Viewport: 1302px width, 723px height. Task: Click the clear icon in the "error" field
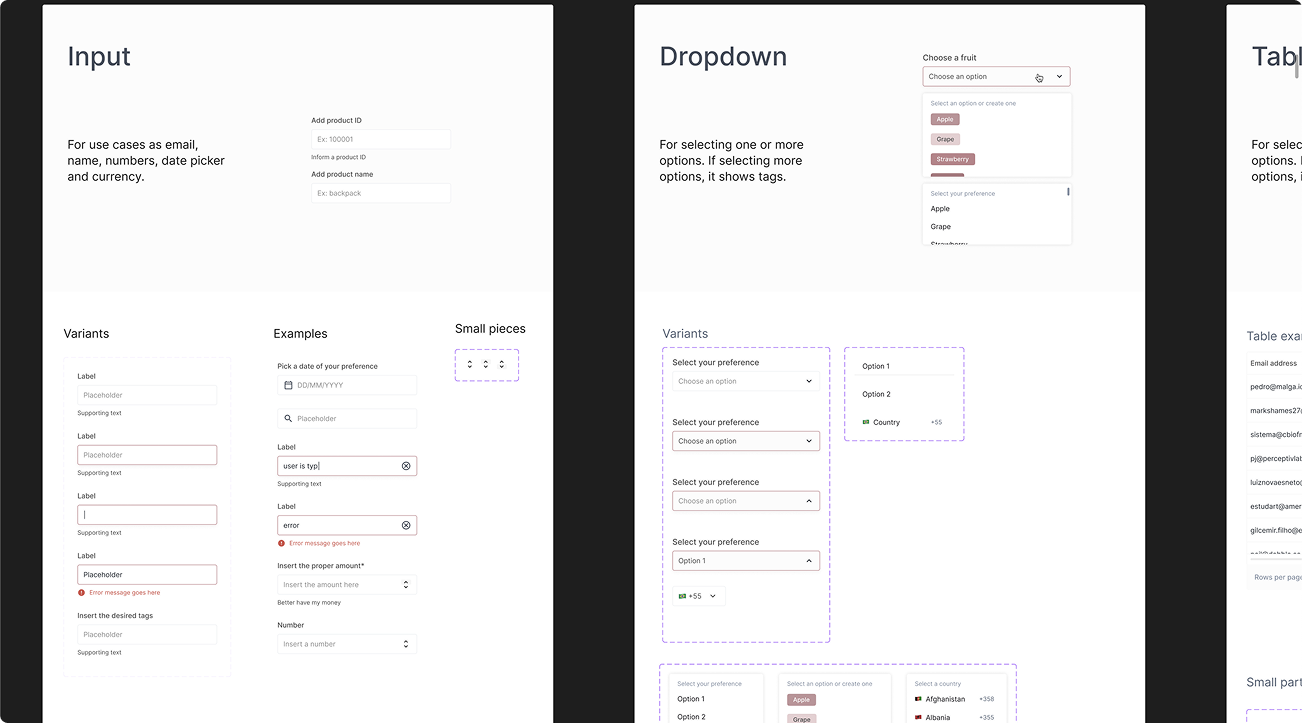[406, 525]
